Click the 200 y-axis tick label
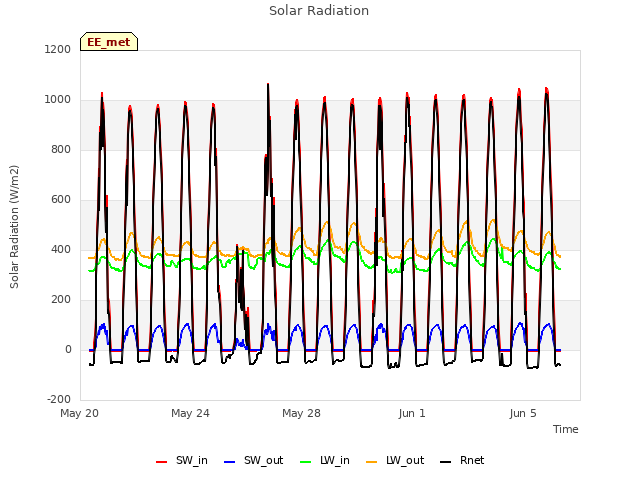This screenshot has width=640, height=480. tap(61, 300)
